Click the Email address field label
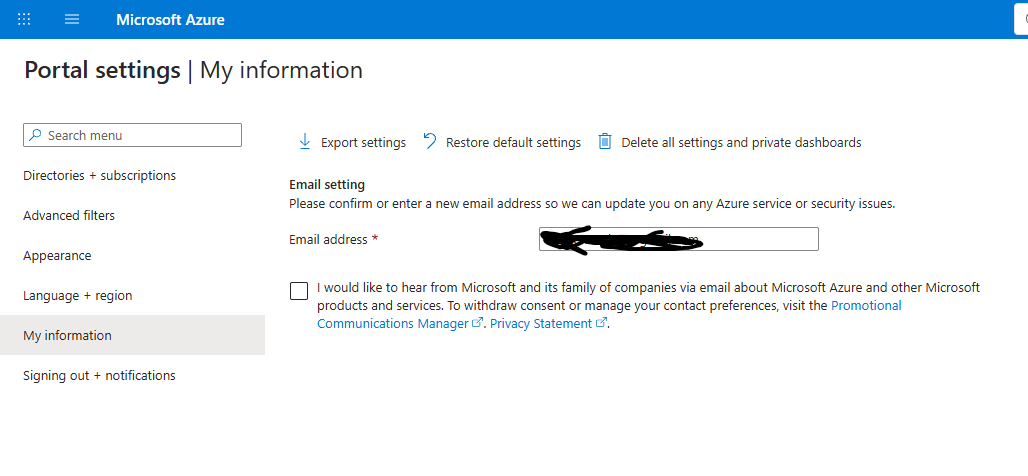The image size is (1028, 476). (328, 240)
